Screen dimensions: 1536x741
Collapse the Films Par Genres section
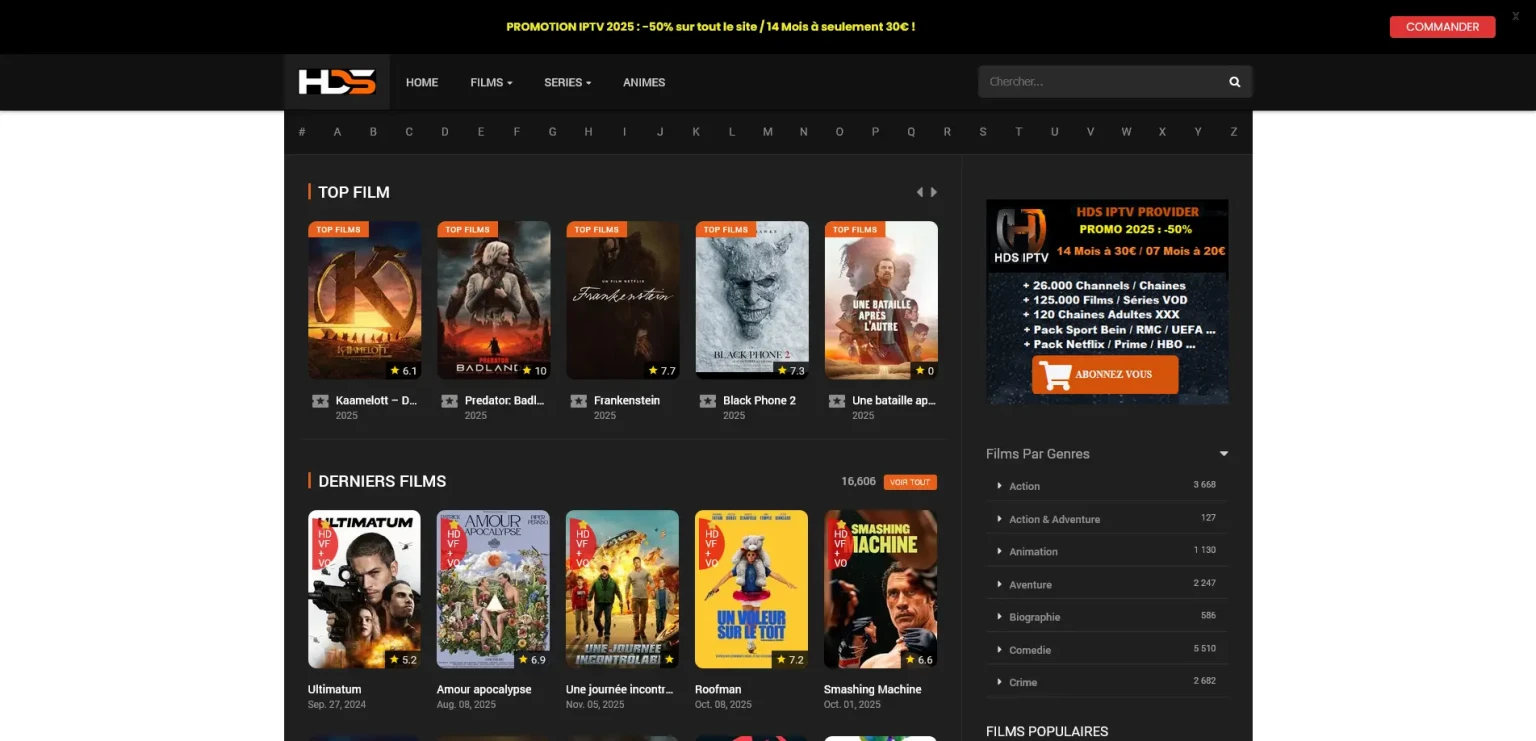coord(1224,454)
